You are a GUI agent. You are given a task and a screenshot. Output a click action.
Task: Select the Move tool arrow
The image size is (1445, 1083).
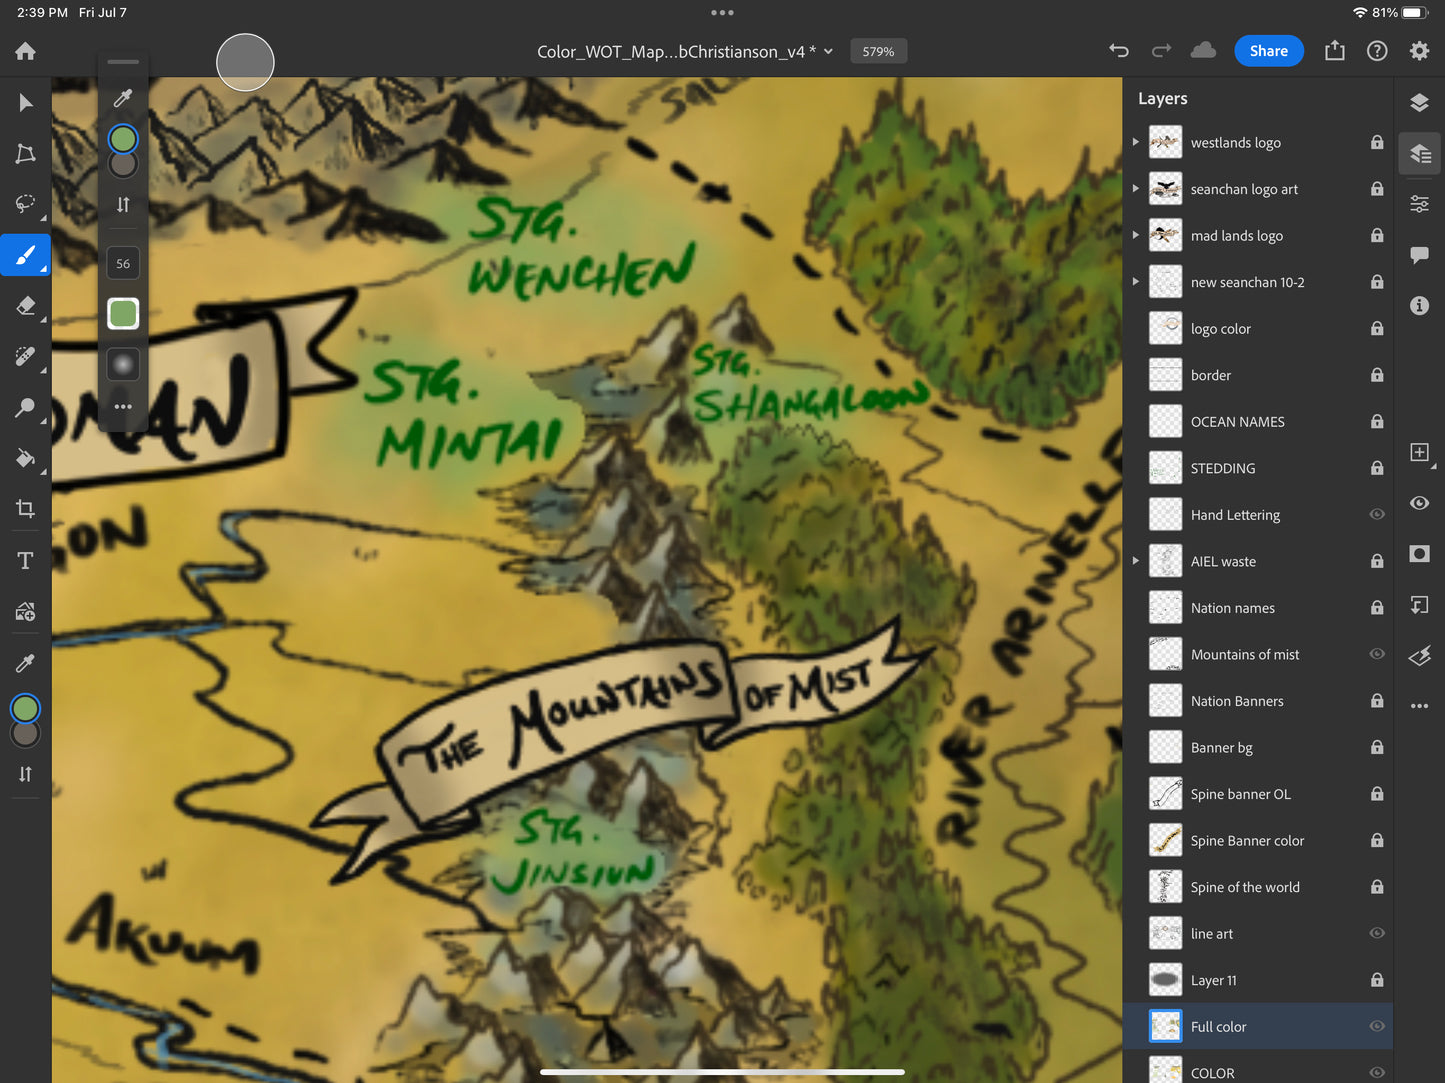tap(26, 103)
